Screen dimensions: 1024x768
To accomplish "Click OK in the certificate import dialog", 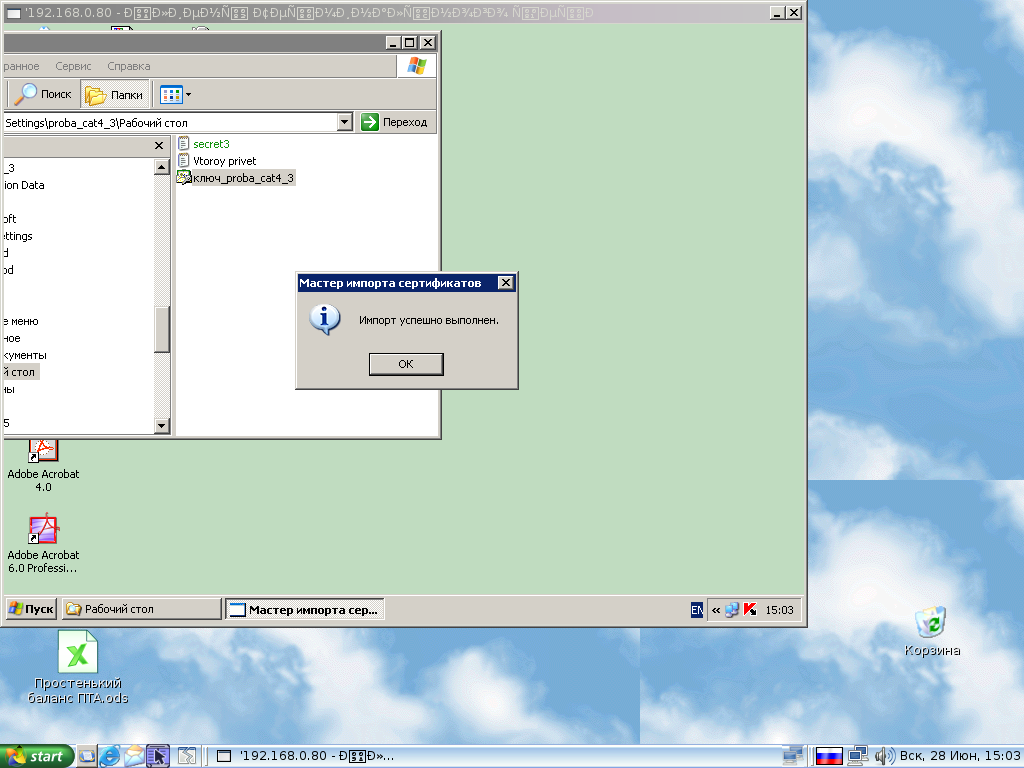I will [405, 364].
